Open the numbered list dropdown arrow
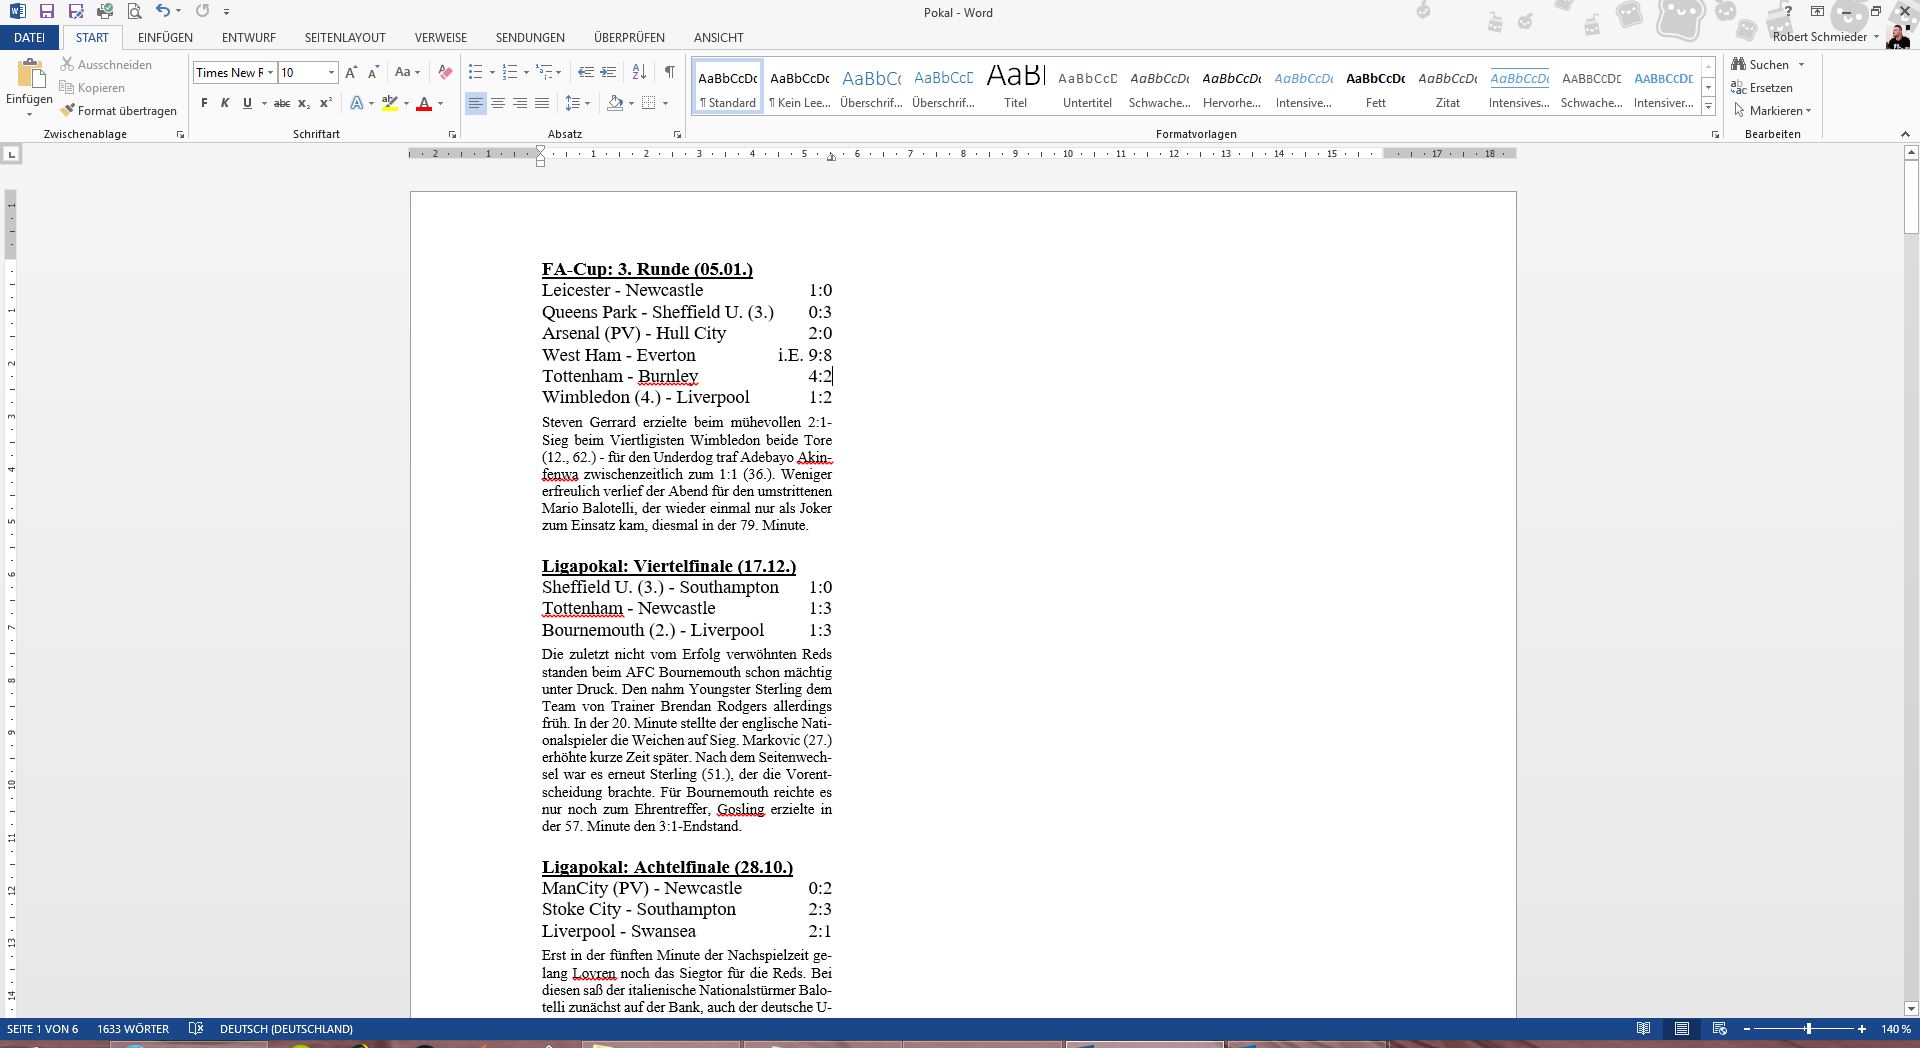Viewport: 1920px width, 1048px height. click(526, 72)
